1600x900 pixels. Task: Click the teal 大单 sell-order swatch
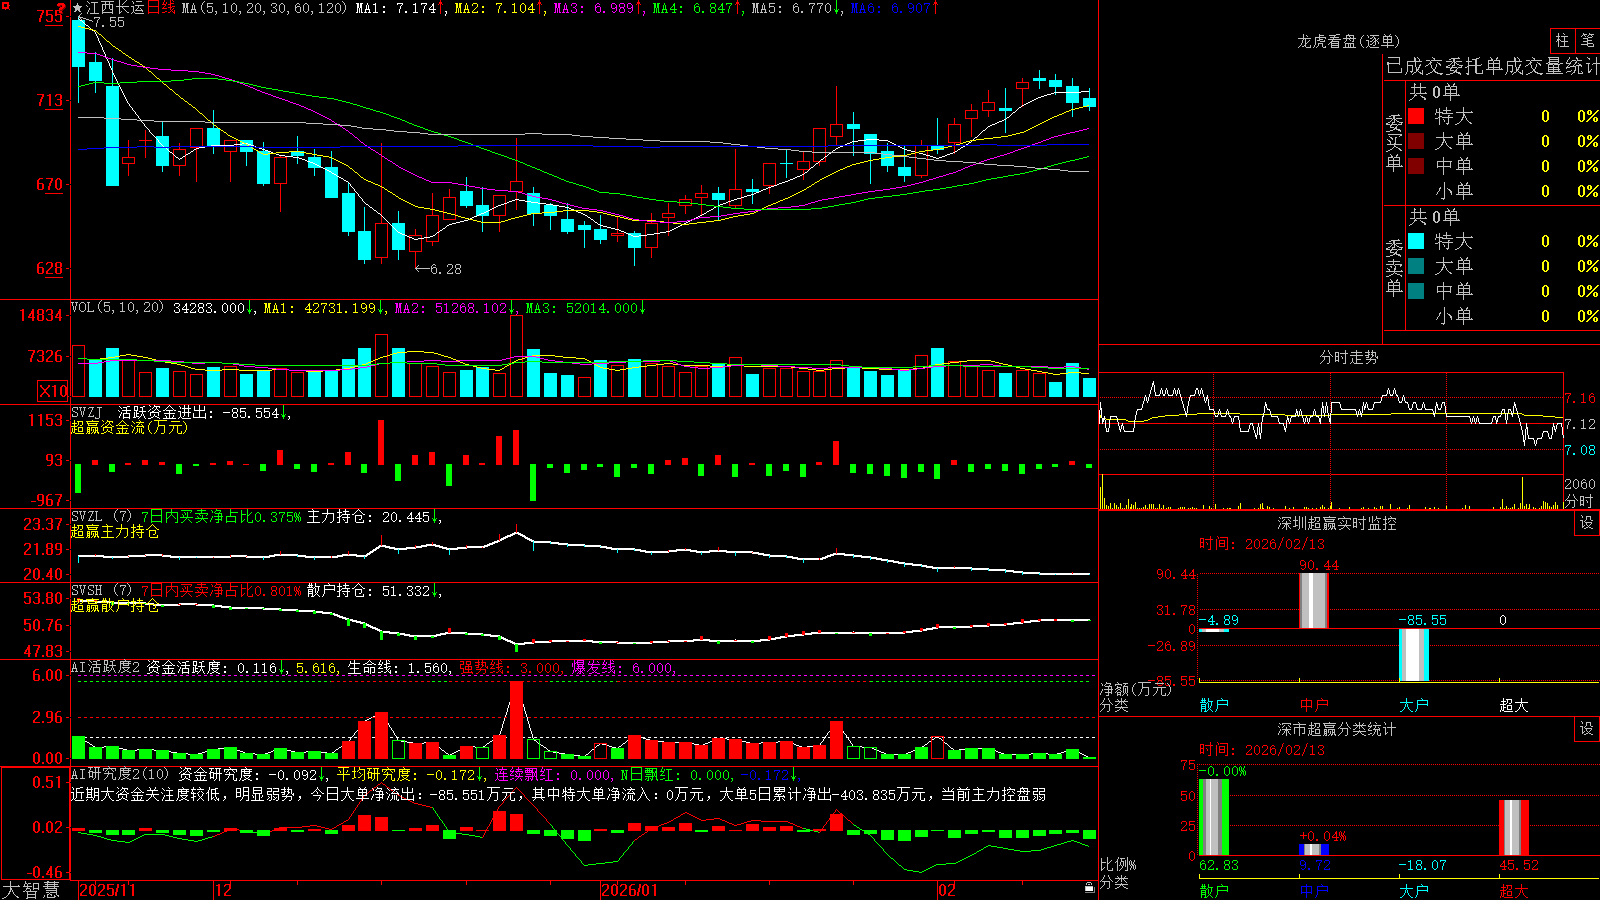tap(1416, 266)
